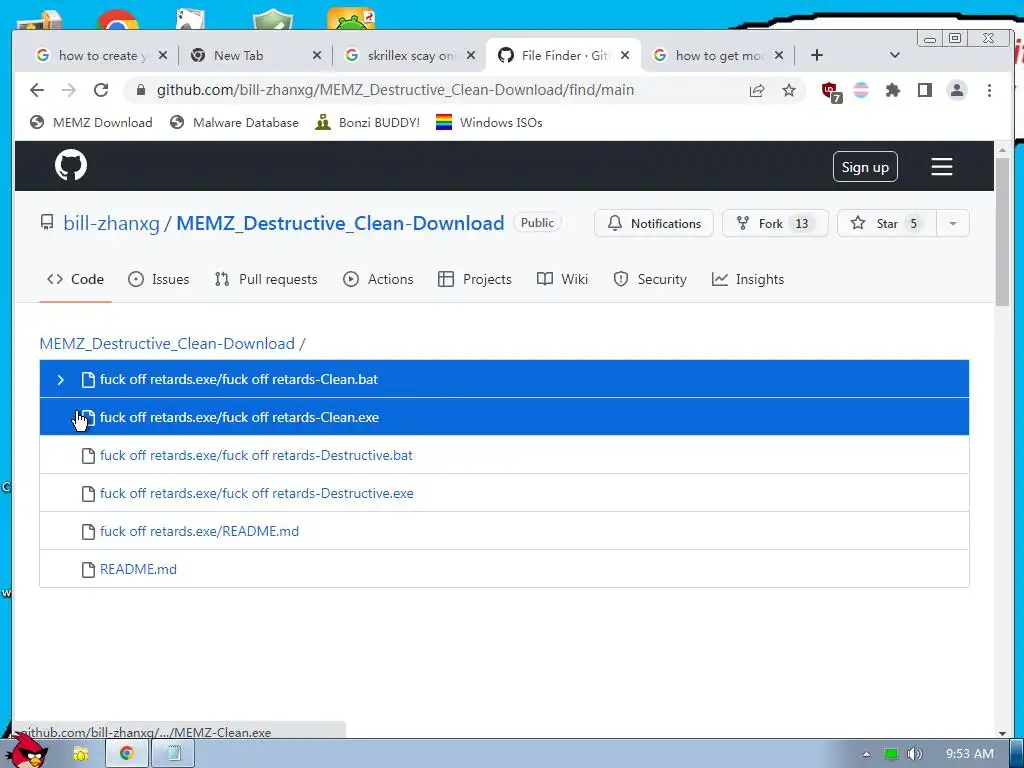Click the file icon beside retards-Destructive.bat
The width and height of the screenshot is (1024, 768).
pos(88,456)
